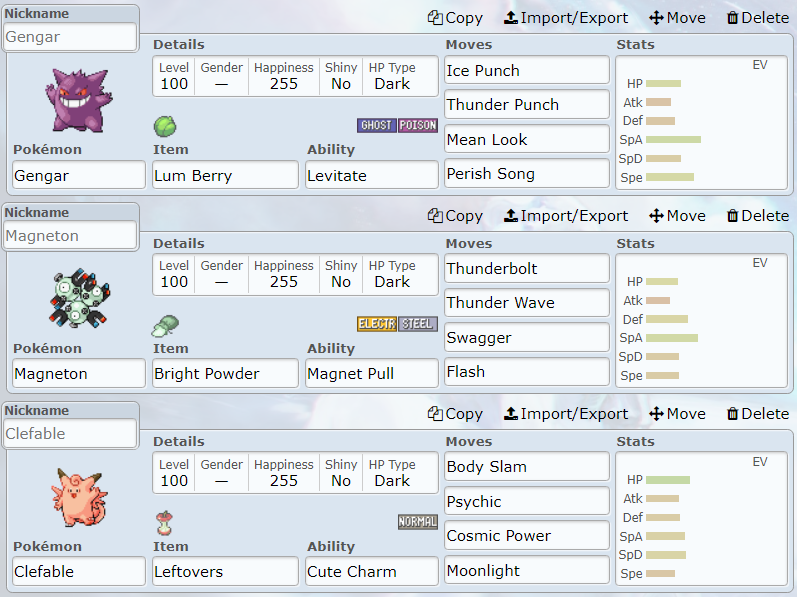Change the Lum Berry item field
The height and width of the screenshot is (597, 797).
pyautogui.click(x=225, y=175)
